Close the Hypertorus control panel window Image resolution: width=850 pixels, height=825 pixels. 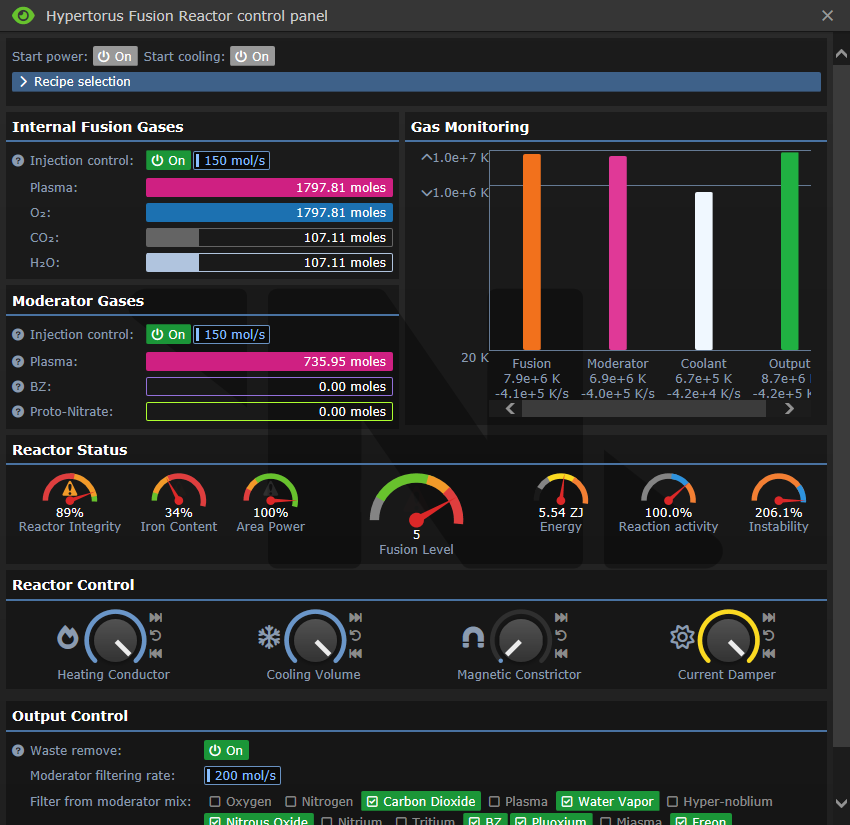point(827,16)
